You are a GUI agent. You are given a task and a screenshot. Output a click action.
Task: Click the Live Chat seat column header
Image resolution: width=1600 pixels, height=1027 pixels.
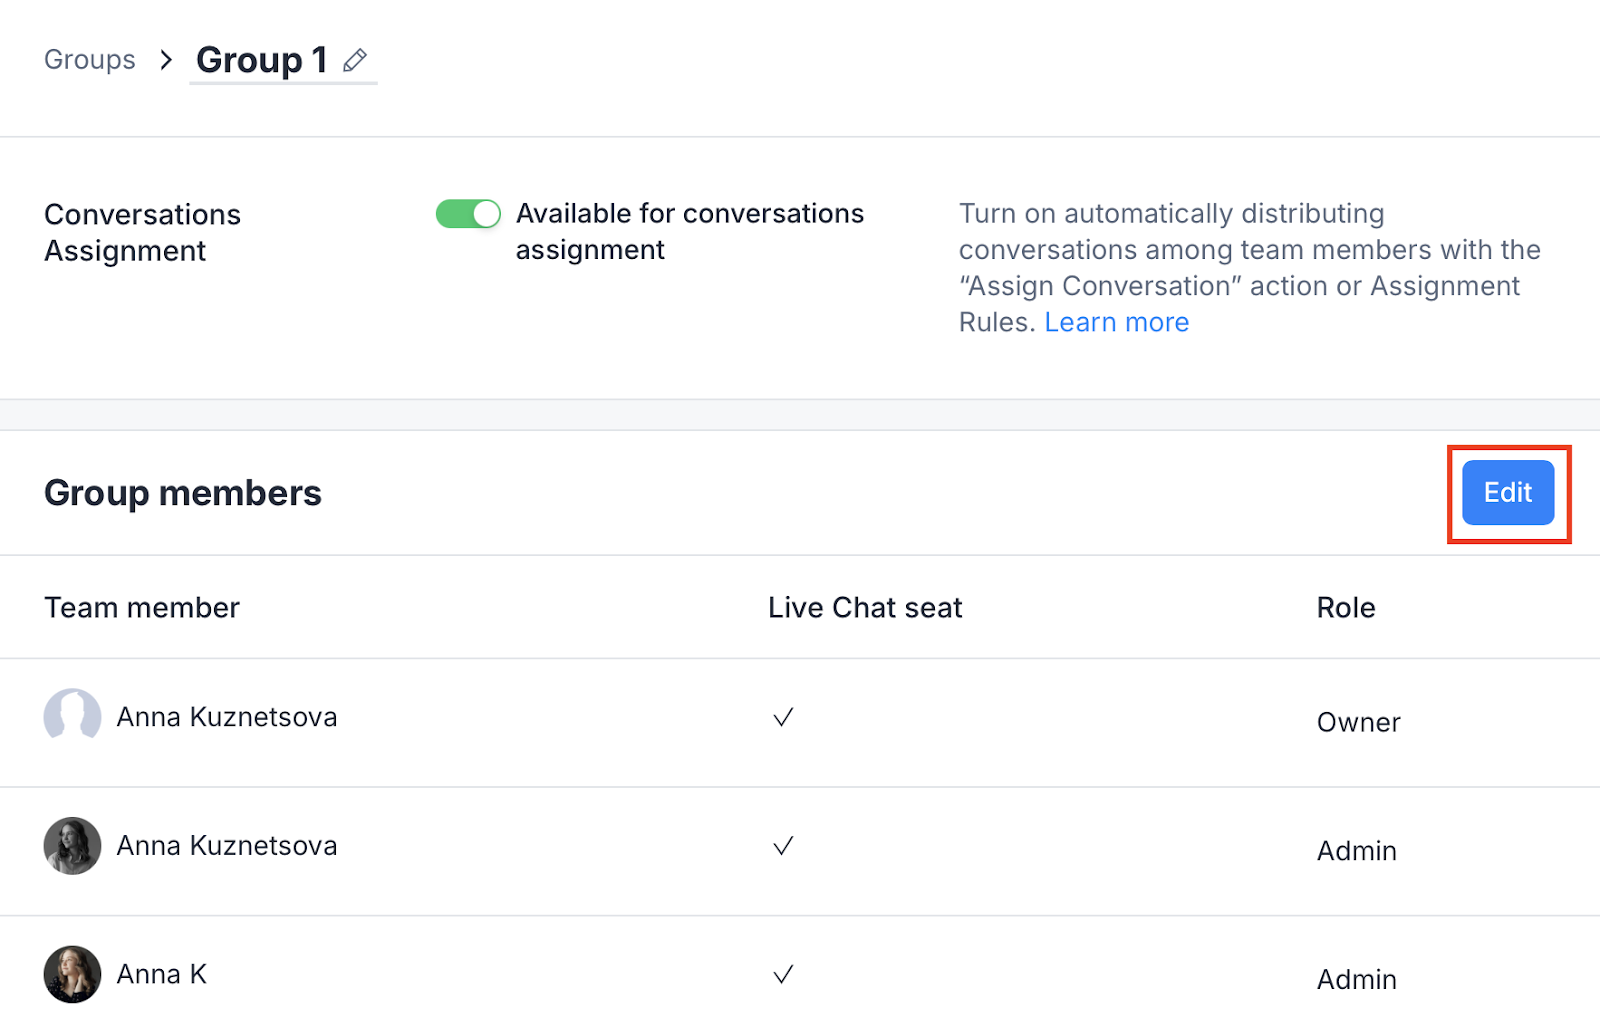(865, 608)
